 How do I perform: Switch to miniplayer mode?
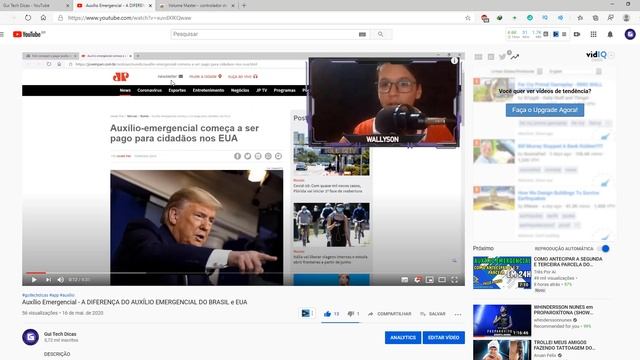pyautogui.click(x=430, y=280)
